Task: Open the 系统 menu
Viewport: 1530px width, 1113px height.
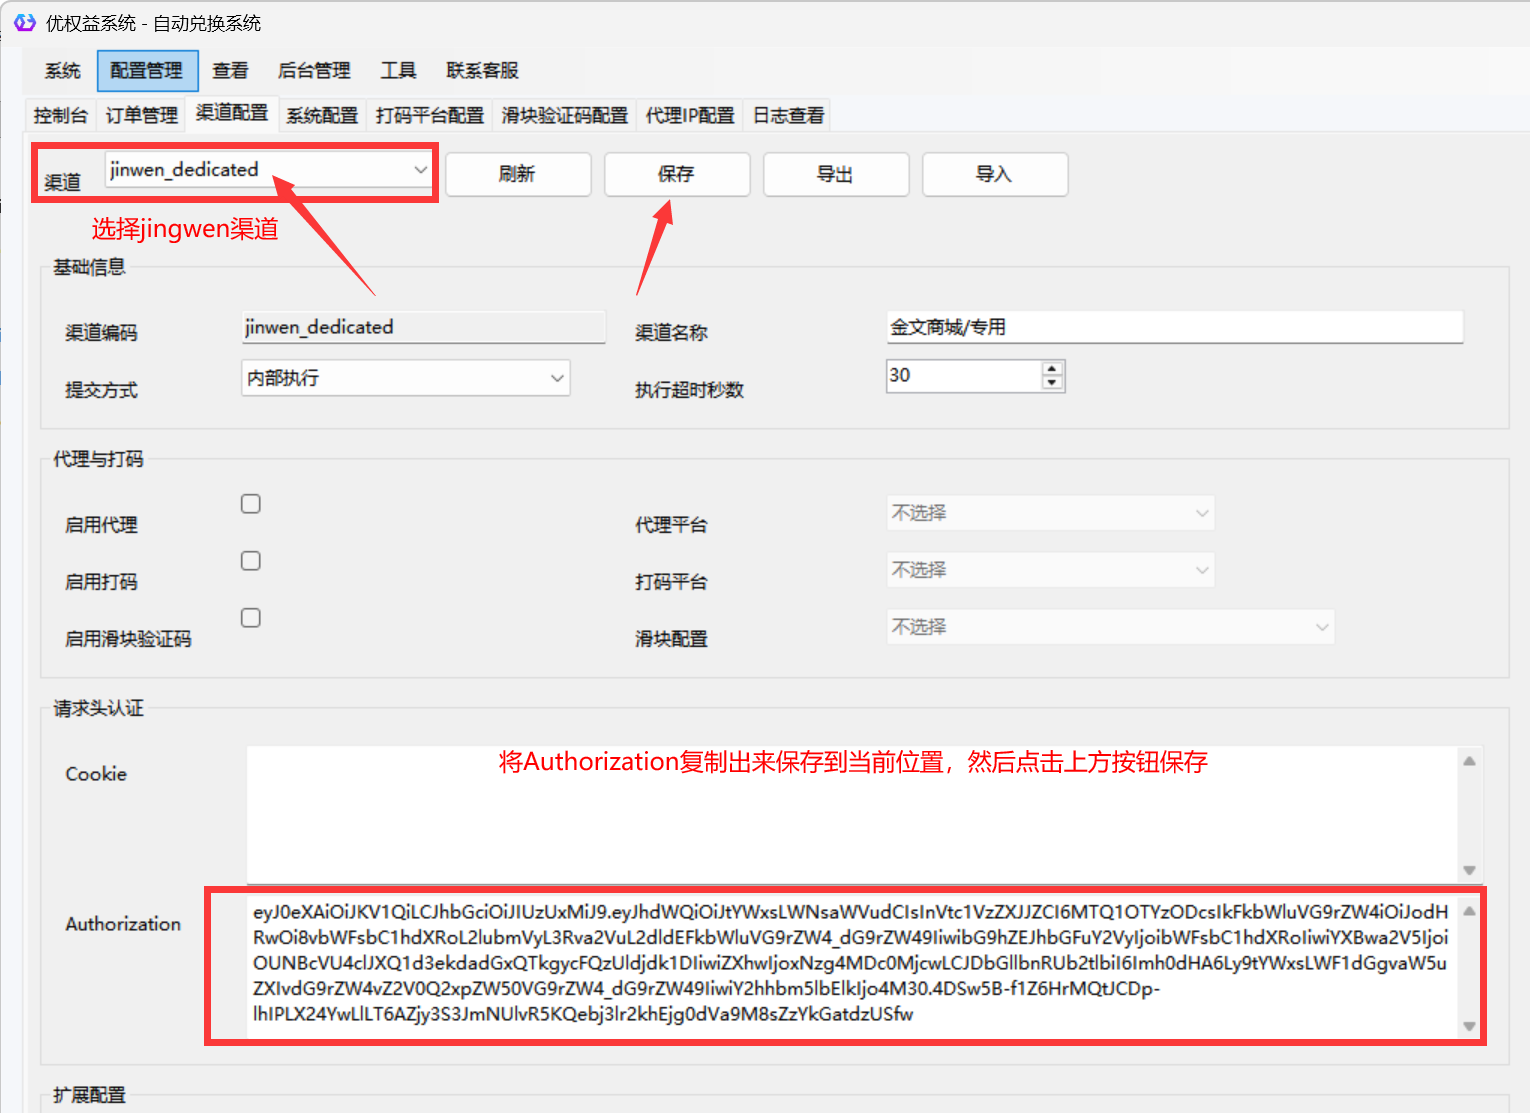Action: pyautogui.click(x=62, y=71)
